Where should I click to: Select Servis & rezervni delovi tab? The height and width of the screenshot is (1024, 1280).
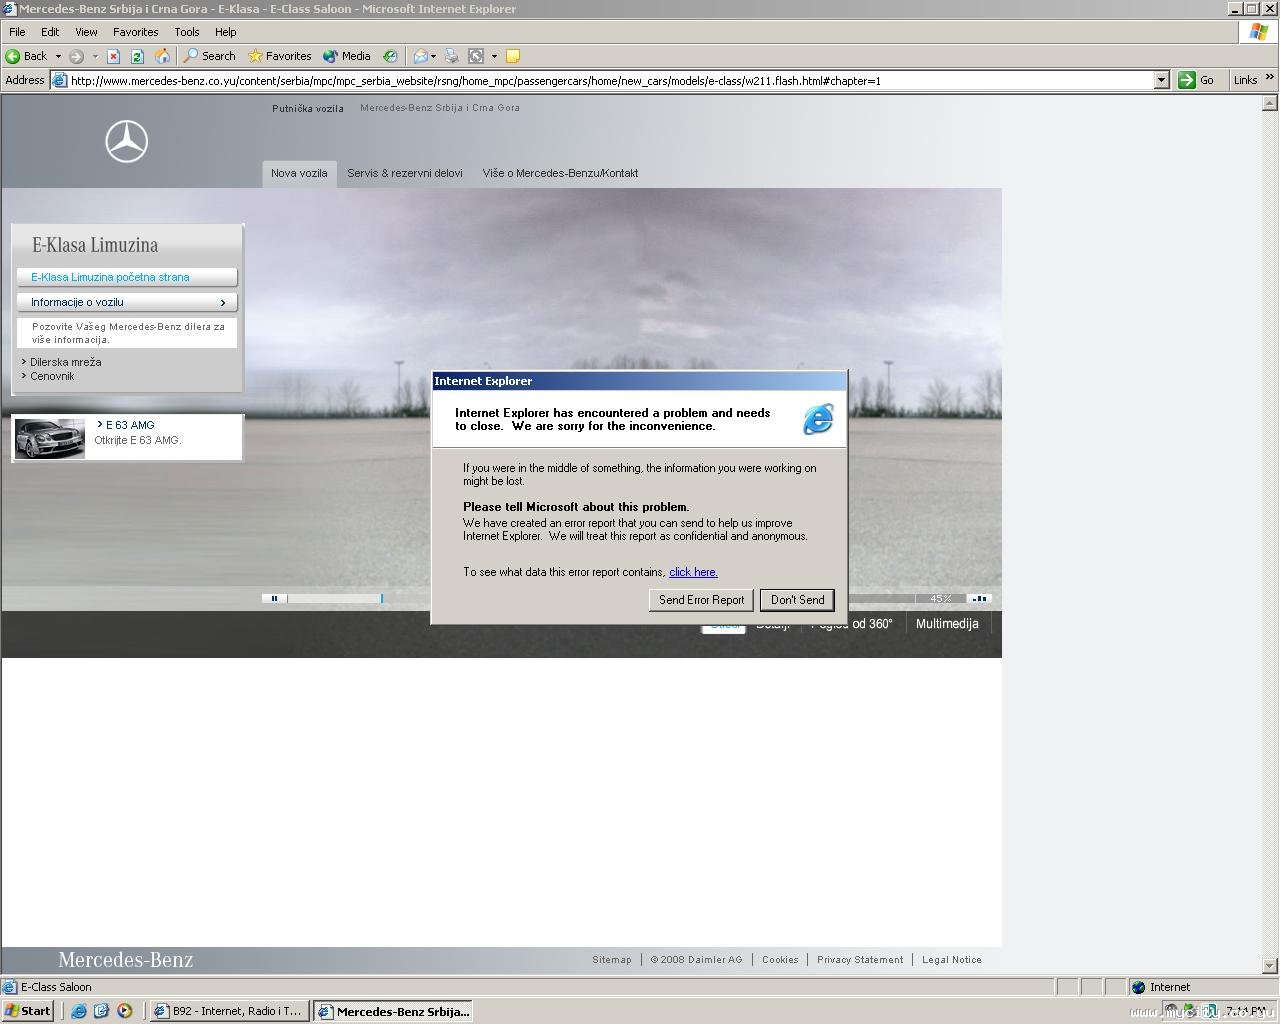(405, 173)
